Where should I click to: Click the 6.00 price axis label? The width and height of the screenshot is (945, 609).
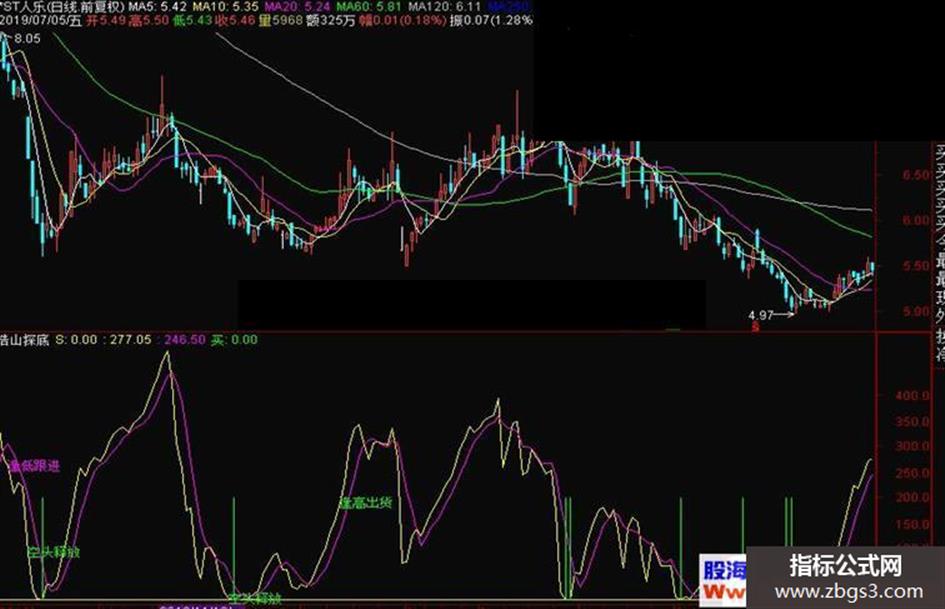coord(916,220)
